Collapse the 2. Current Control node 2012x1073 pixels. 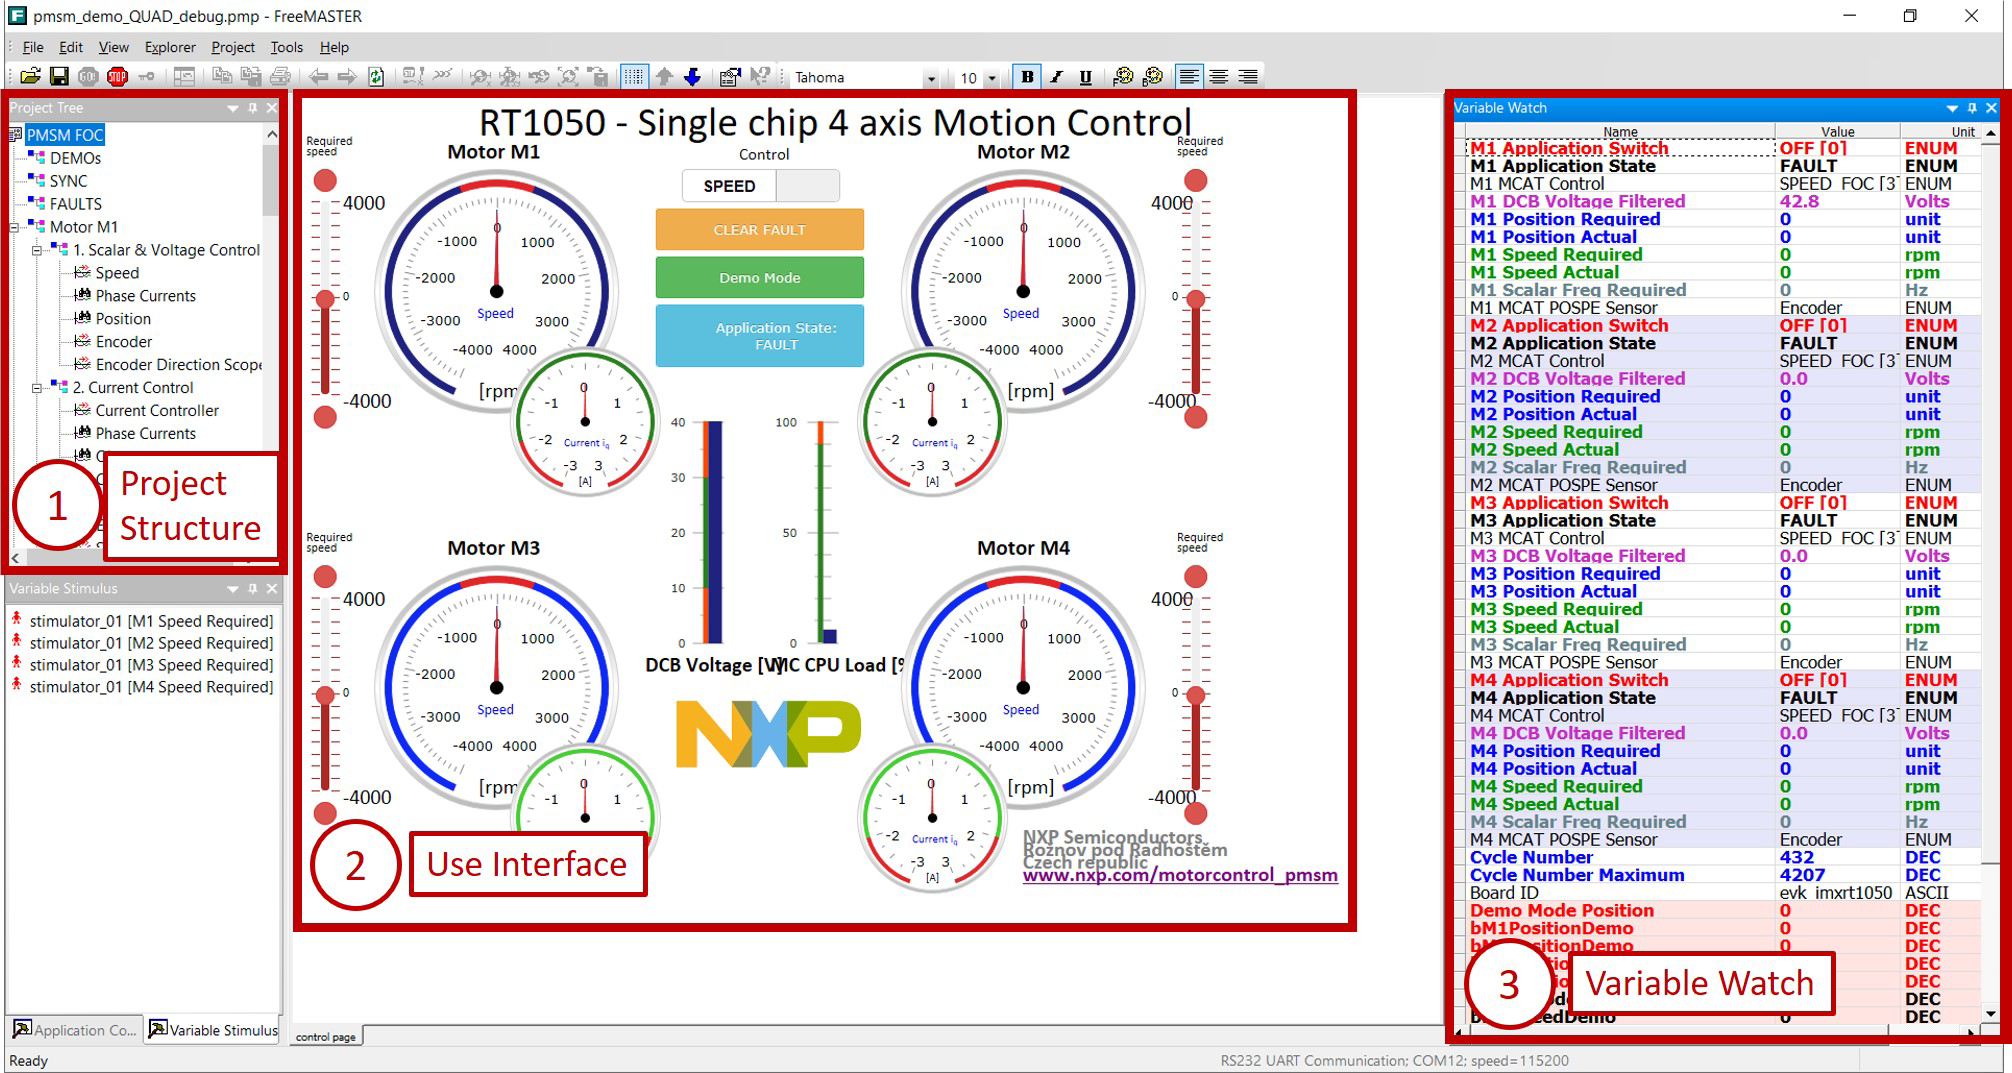pyautogui.click(x=37, y=388)
